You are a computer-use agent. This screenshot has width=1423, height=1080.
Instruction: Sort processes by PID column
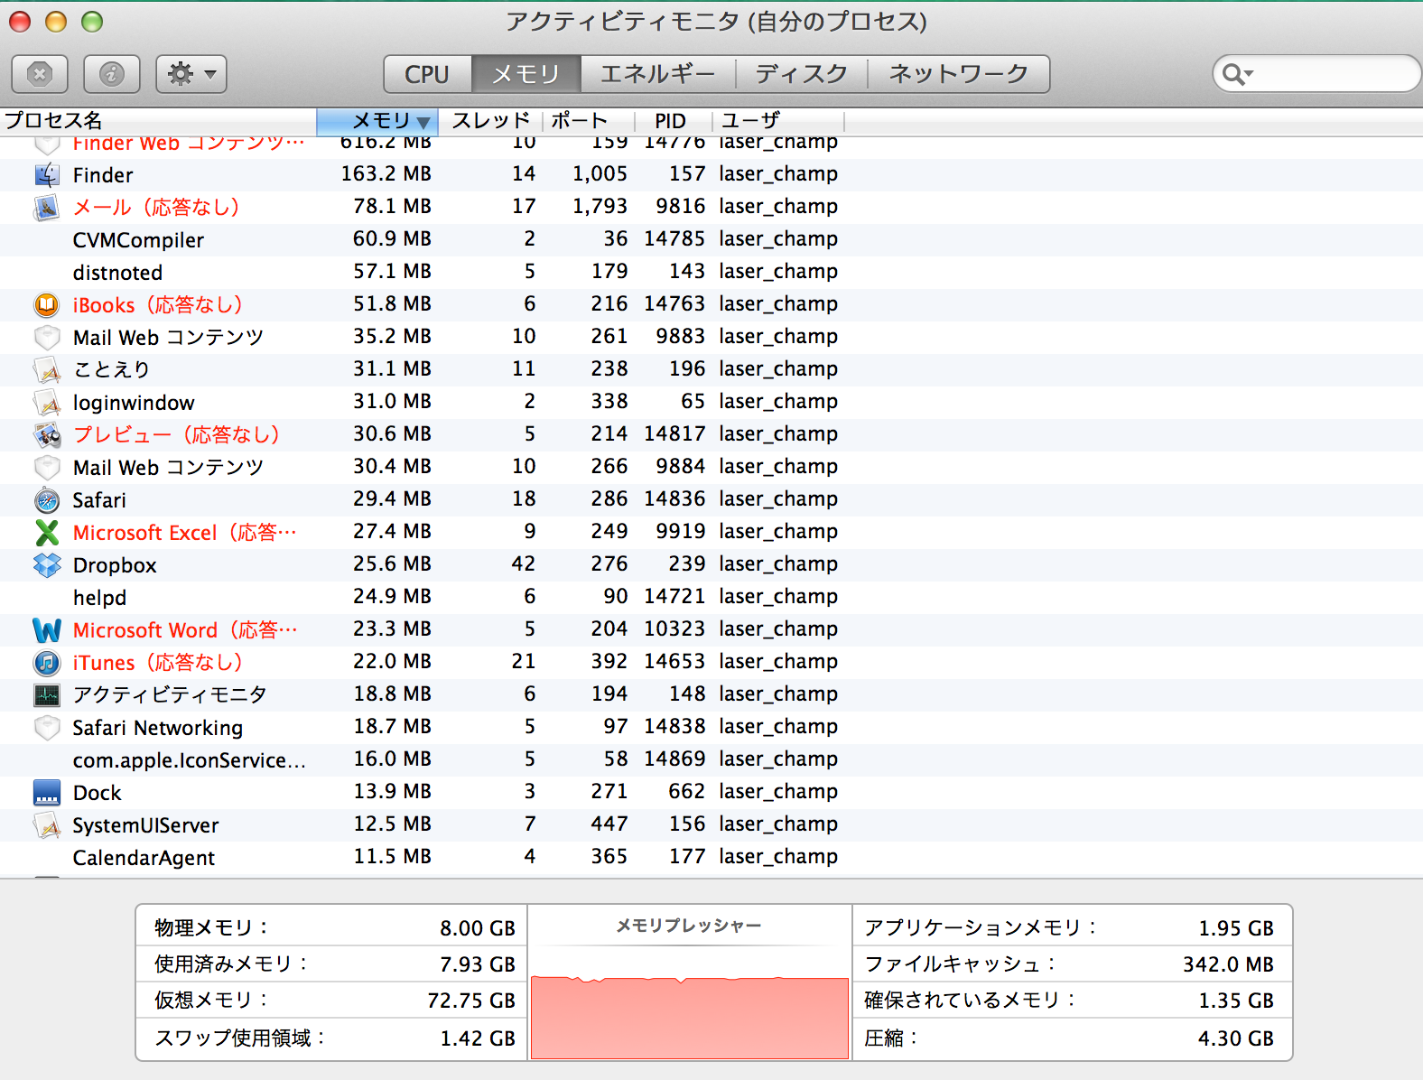coord(670,121)
